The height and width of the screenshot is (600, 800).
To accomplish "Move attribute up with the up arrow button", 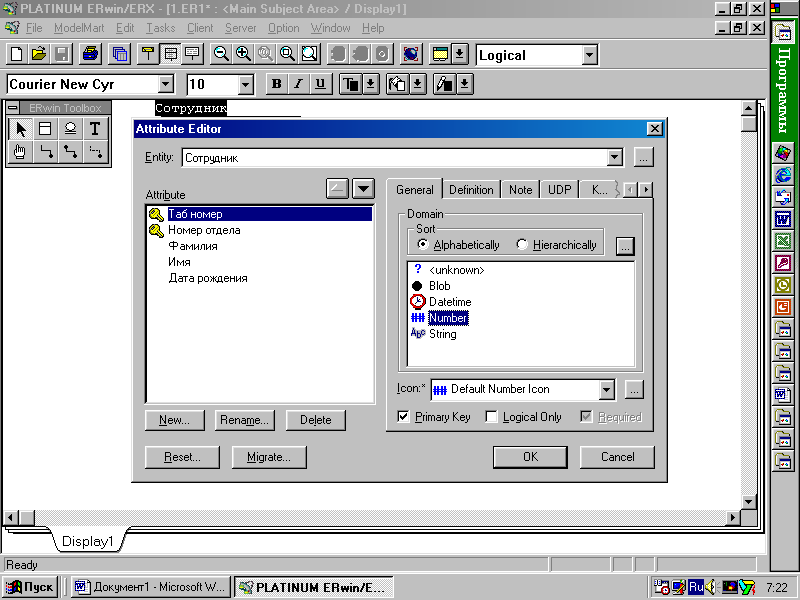I will [x=337, y=189].
